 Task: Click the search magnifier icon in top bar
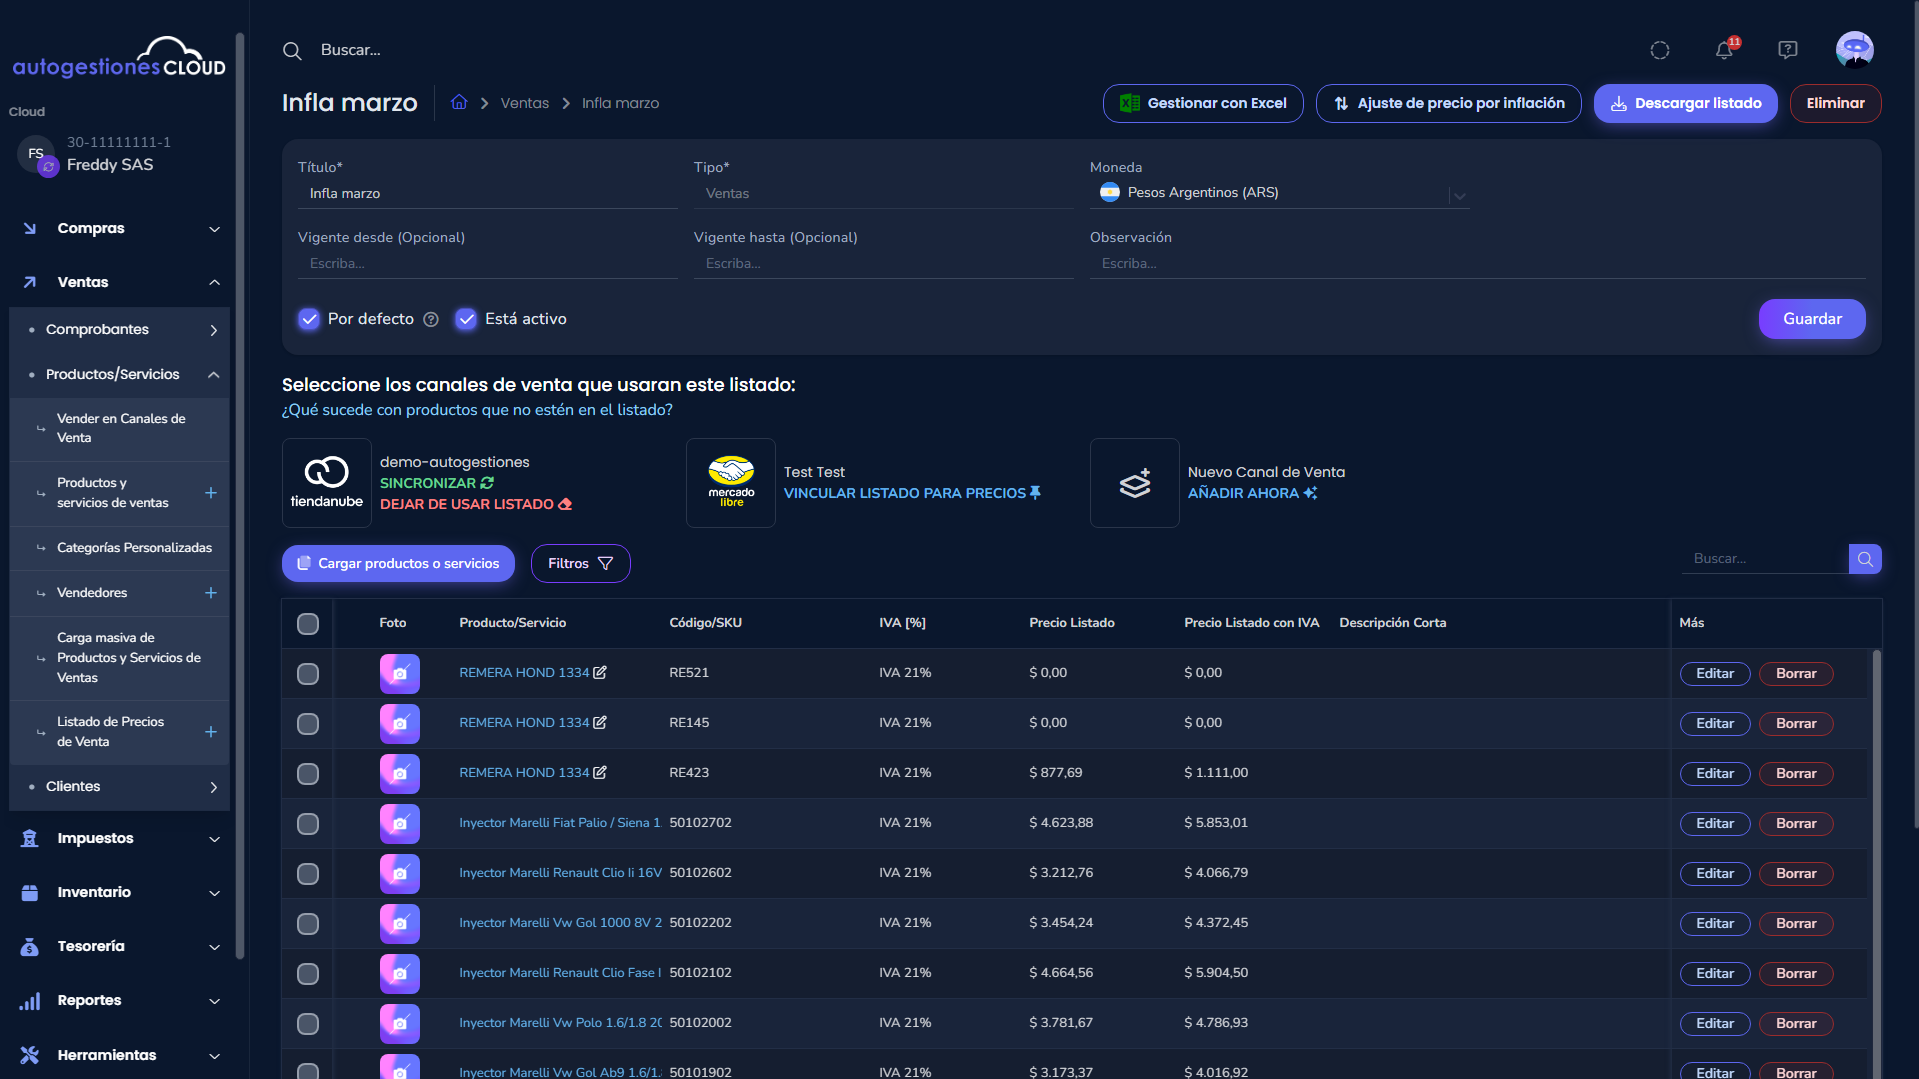[x=292, y=50]
